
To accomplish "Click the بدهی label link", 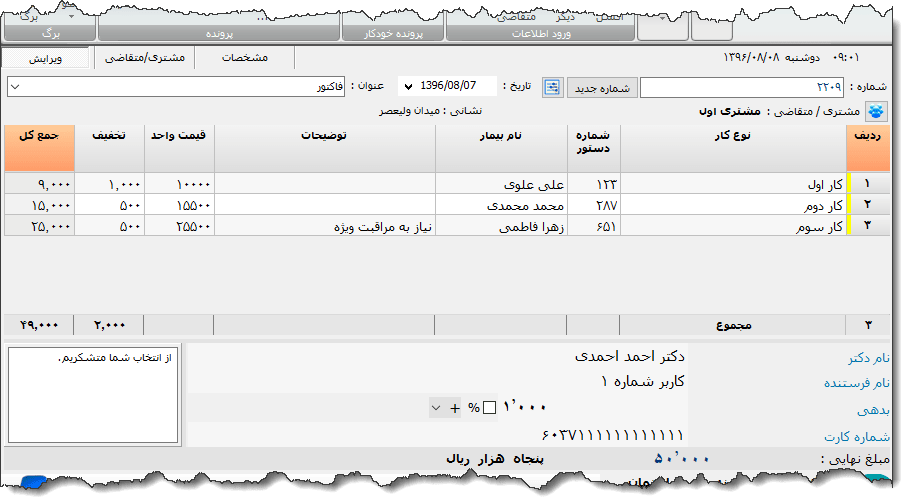I will (873, 410).
